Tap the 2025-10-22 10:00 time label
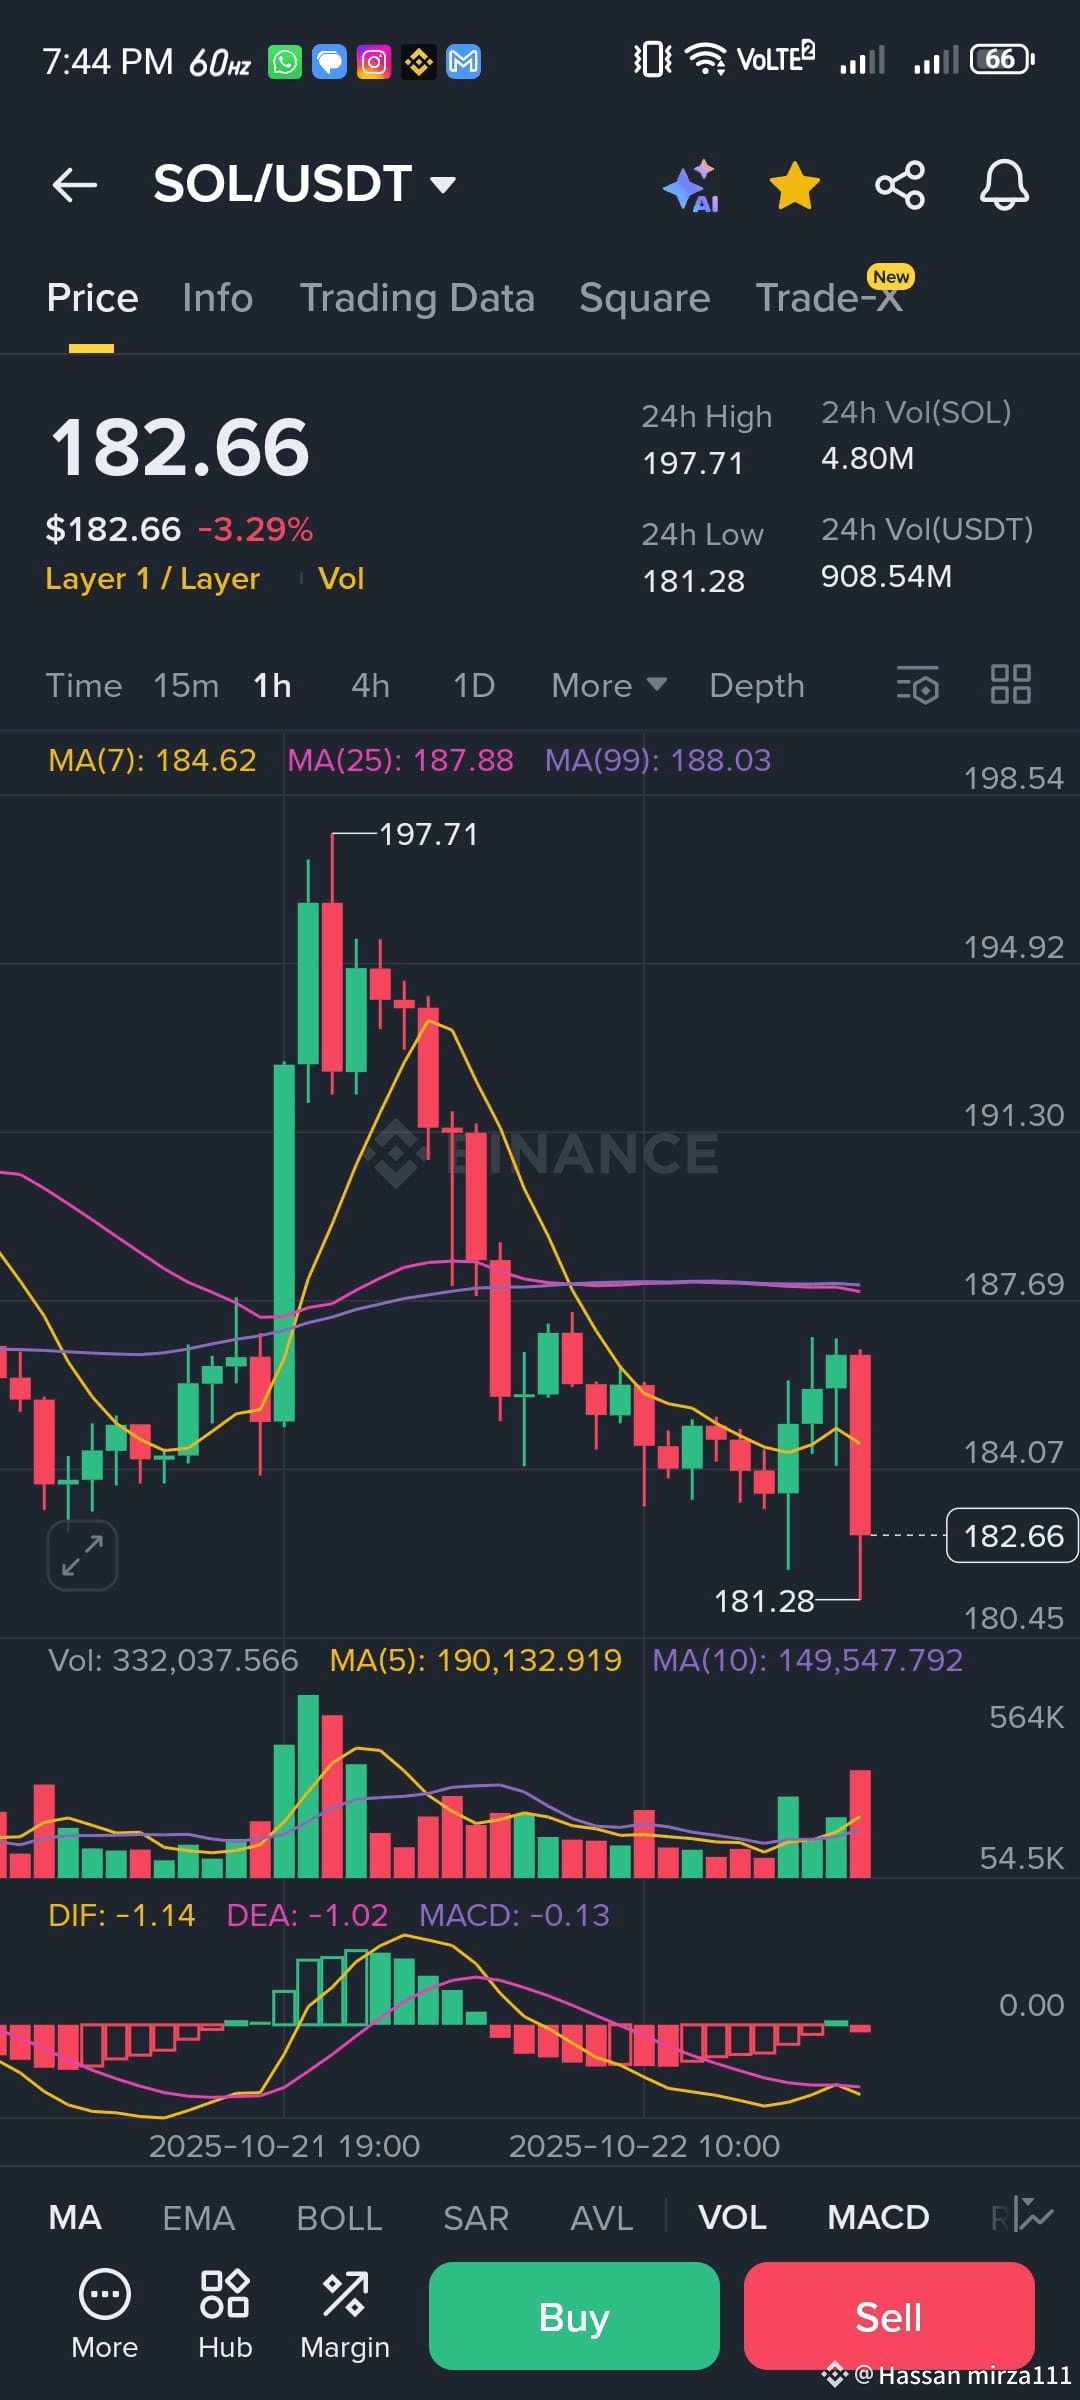The image size is (1080, 2400). [644, 2146]
